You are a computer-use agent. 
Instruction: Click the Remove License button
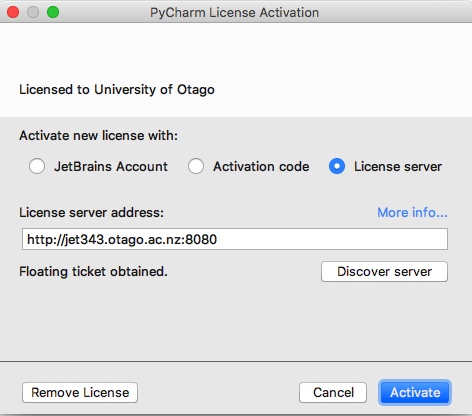(80, 392)
